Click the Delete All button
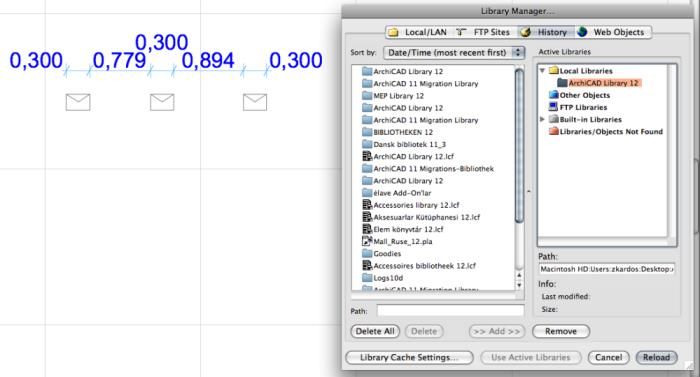 point(375,331)
